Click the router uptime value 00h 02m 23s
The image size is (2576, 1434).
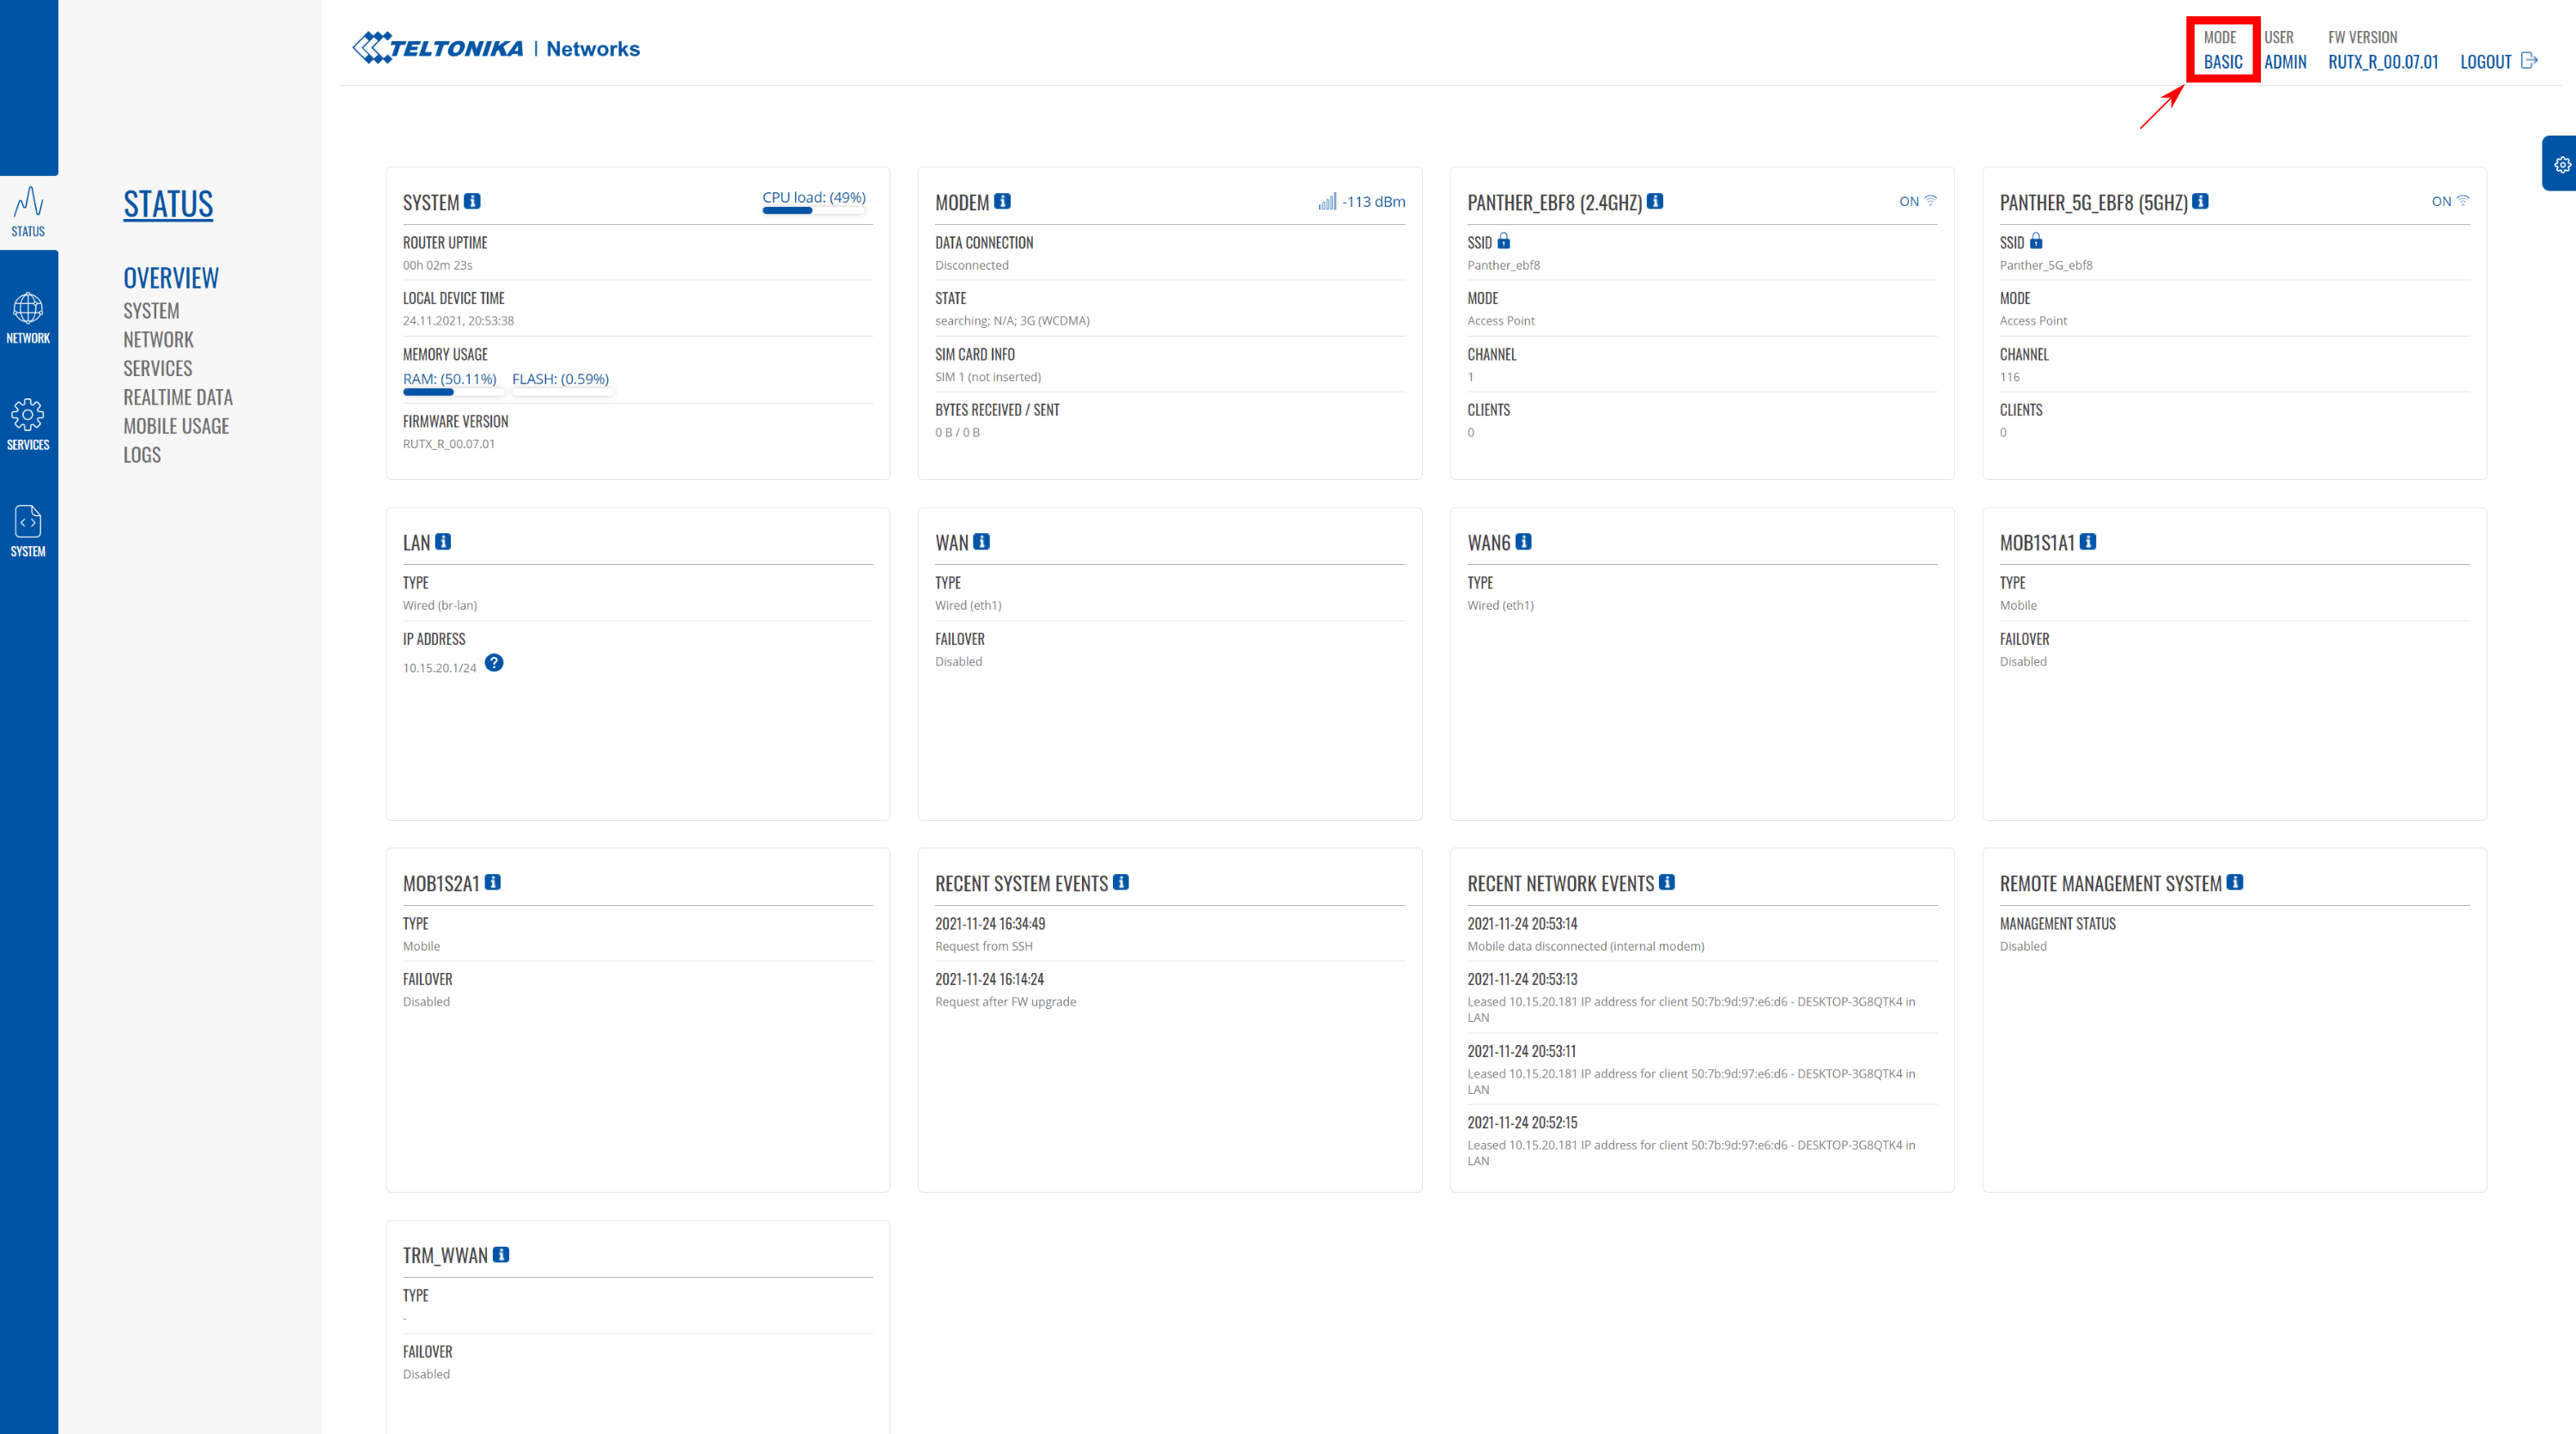(437, 265)
